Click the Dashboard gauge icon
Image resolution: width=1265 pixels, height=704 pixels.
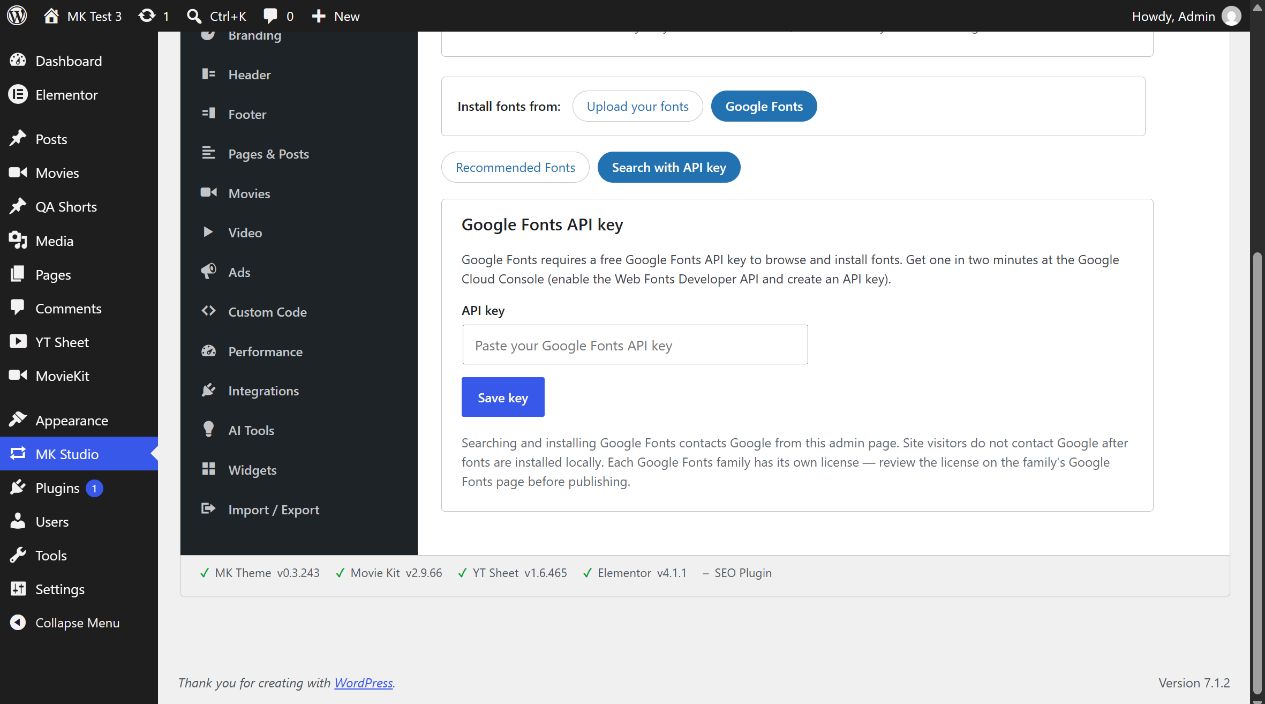click(17, 61)
